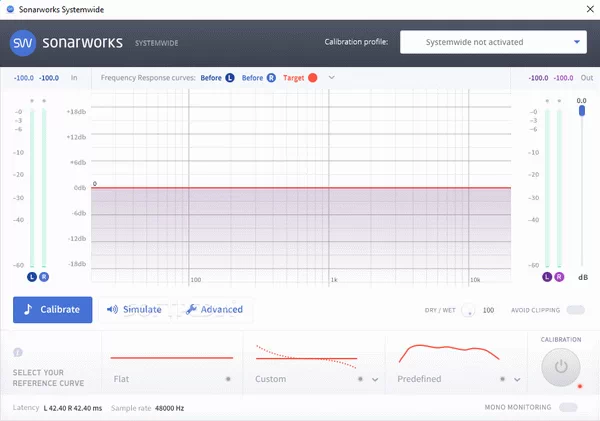Screen dimensions: 600x421
Task: Expand the Predefined curve options chevron
Action: [517, 379]
